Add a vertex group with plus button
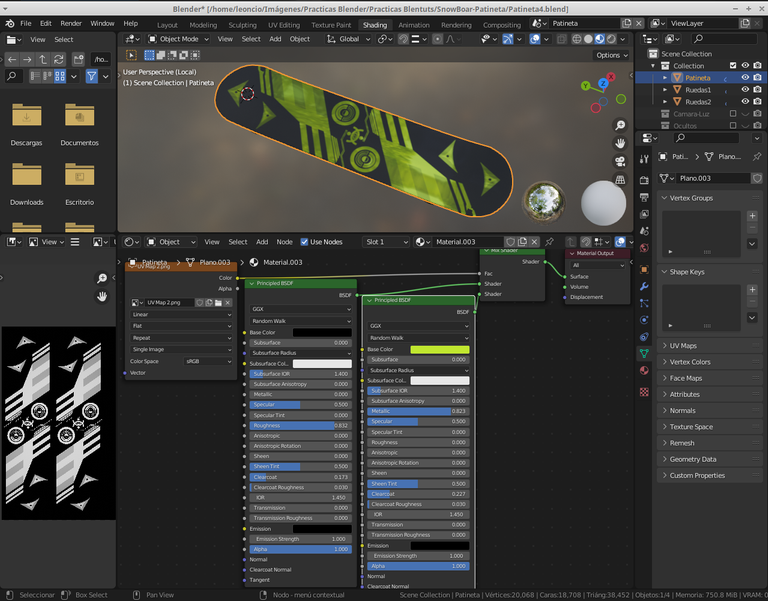 752,215
